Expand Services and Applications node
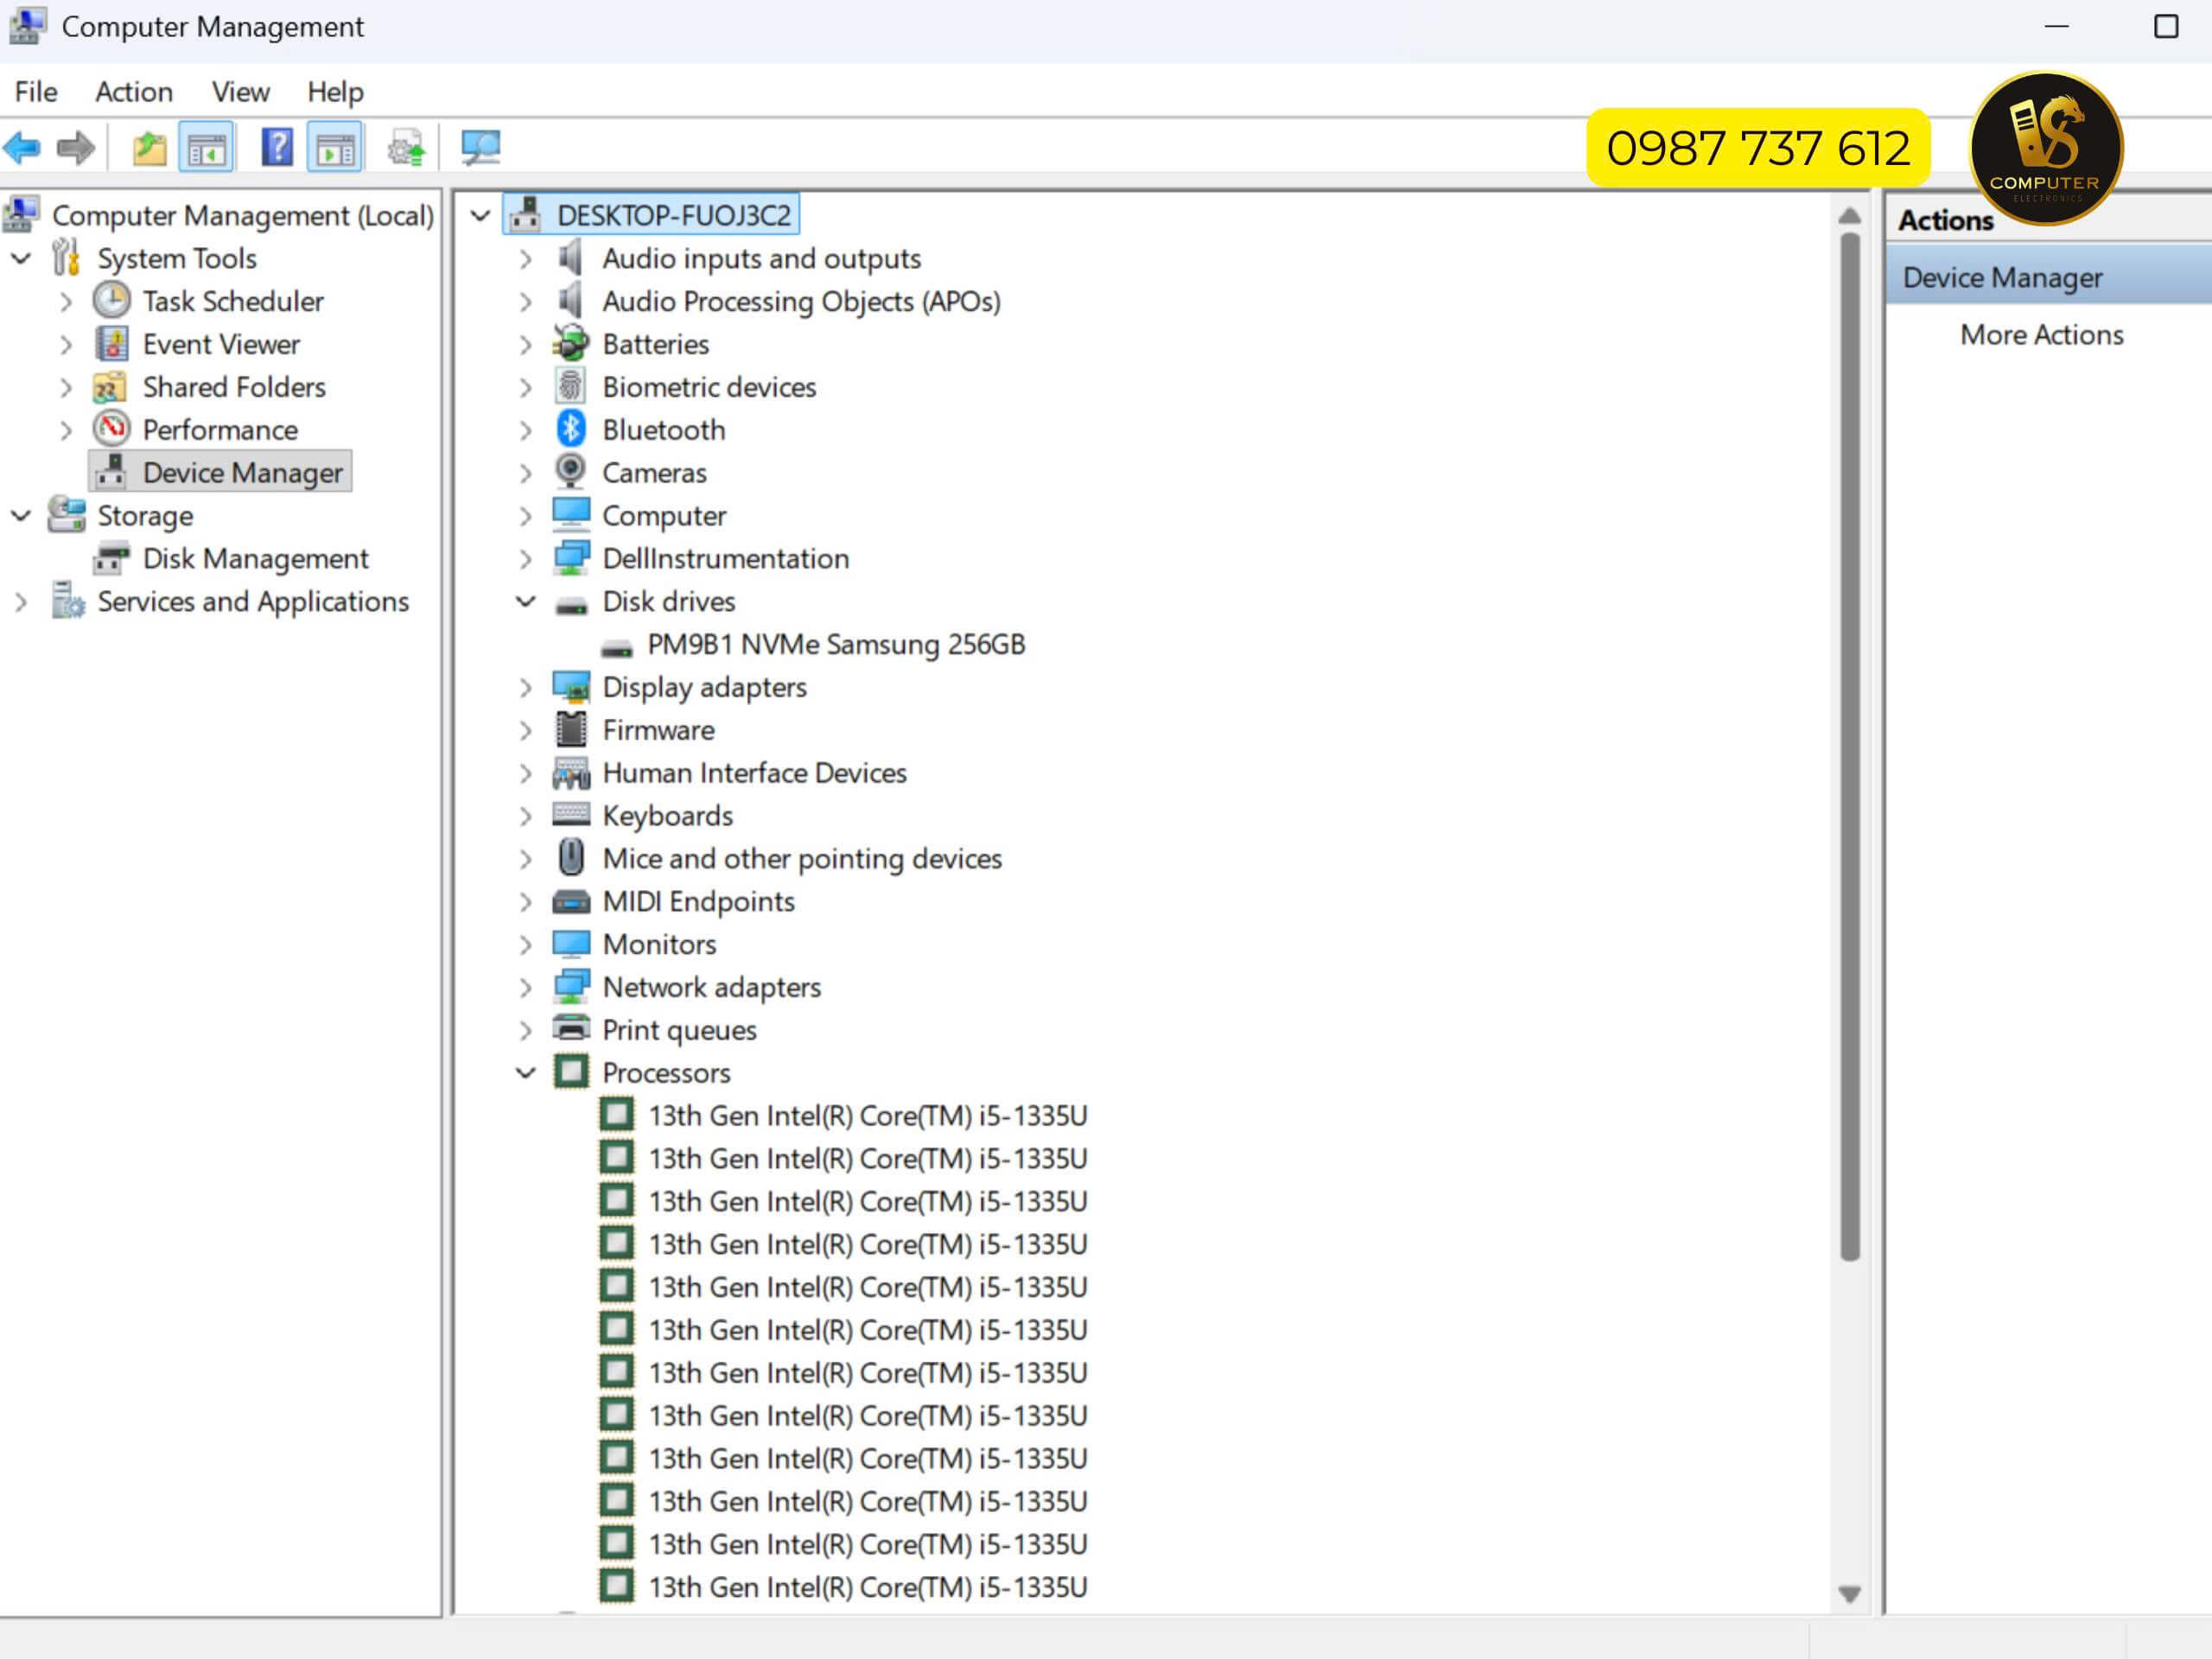The width and height of the screenshot is (2212, 1659). 21,602
